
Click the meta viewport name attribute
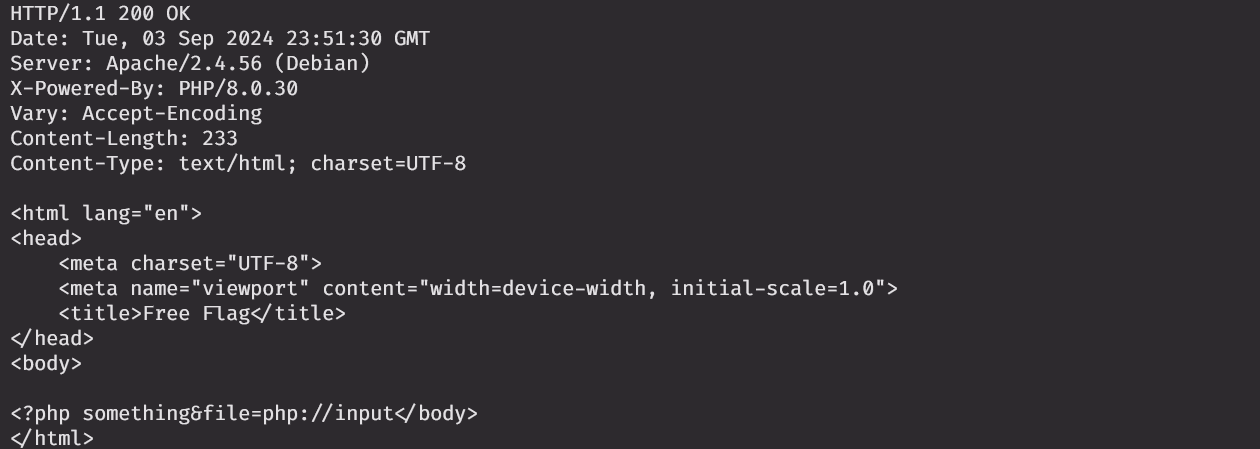pos(220,289)
